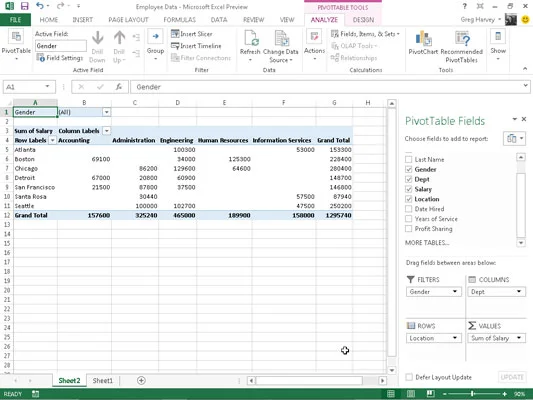Click the Save icon in quick access toolbar
The image size is (533, 400).
tap(24, 6)
